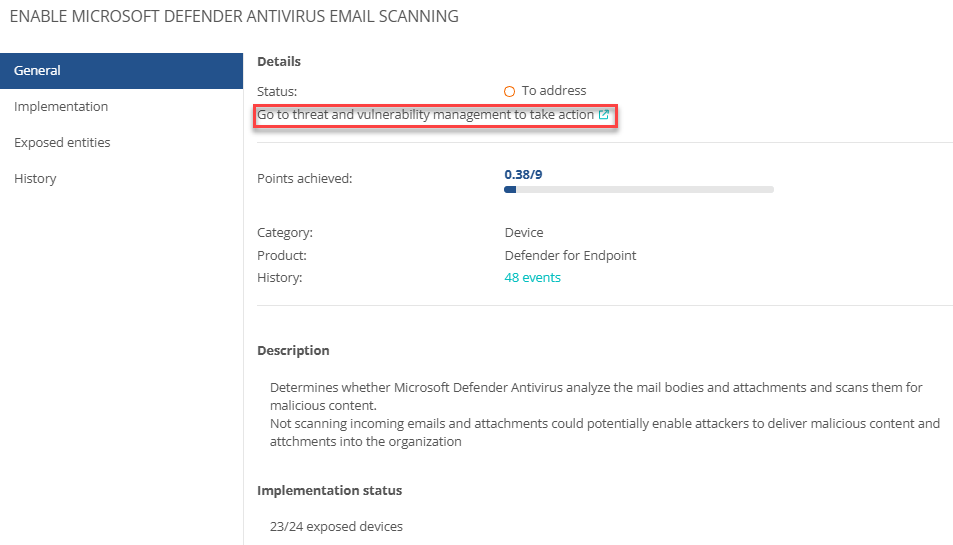Screen dimensions: 953x545
Task: Open the 48 events history link
Action: 532,278
